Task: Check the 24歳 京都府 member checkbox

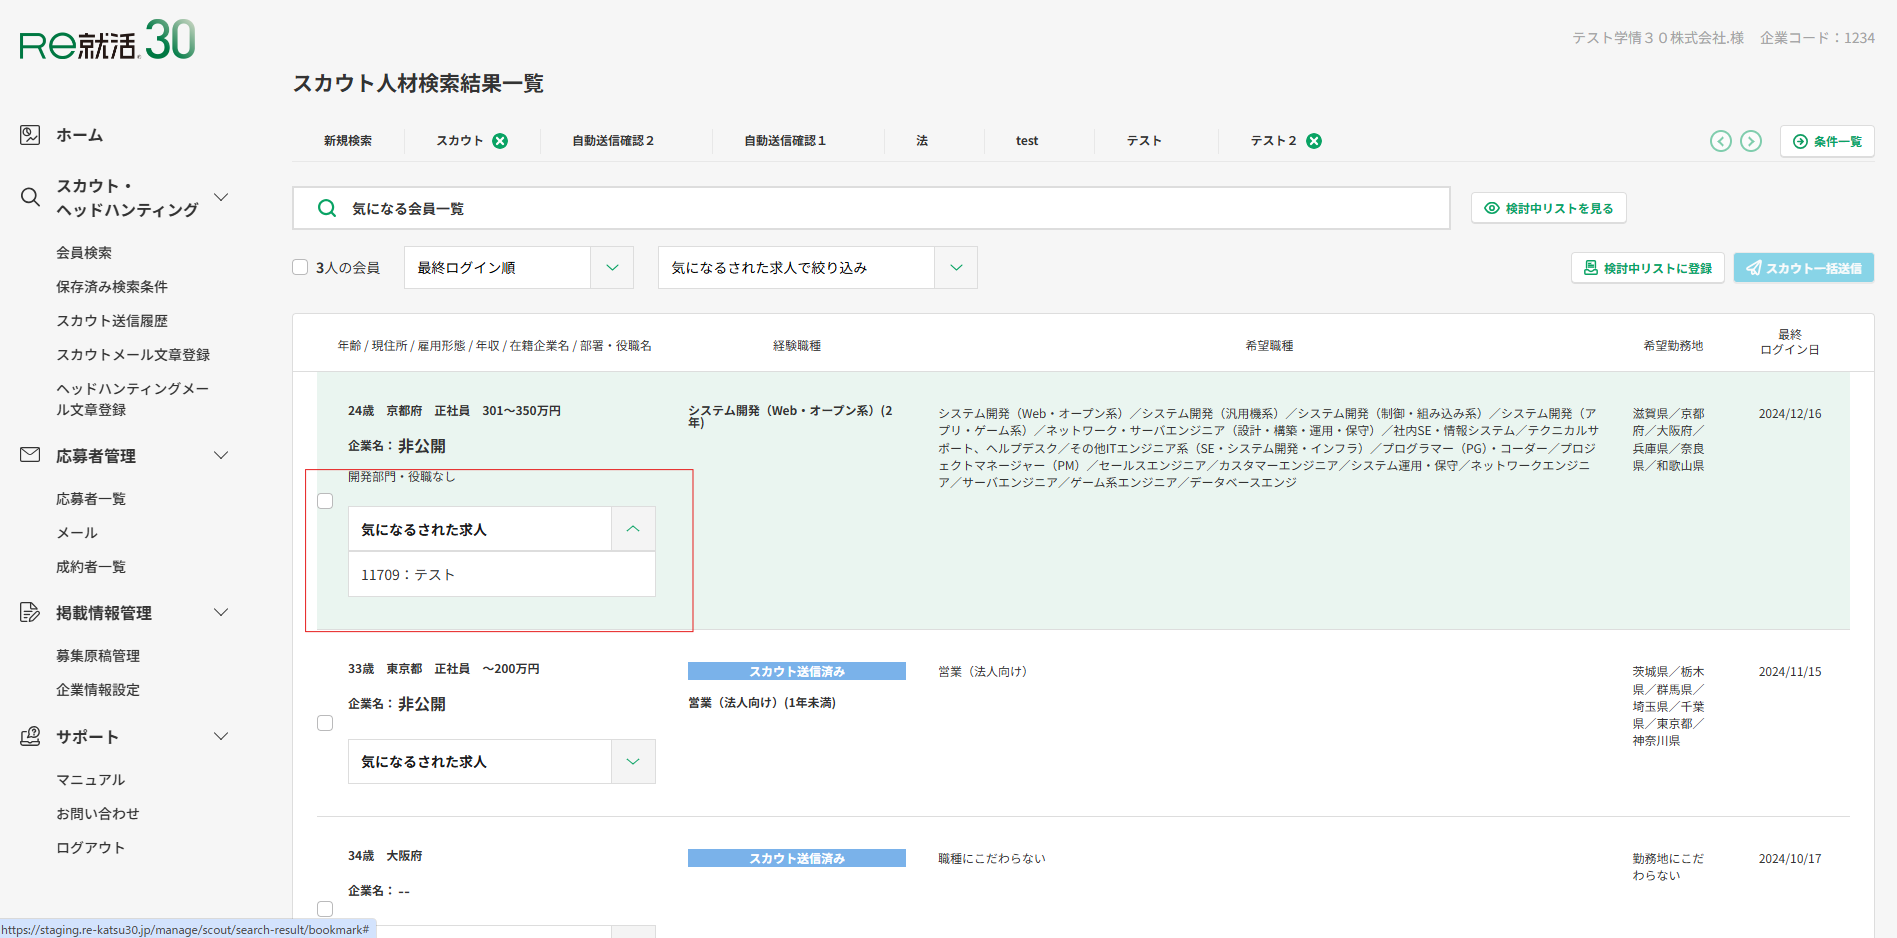Action: click(x=325, y=501)
